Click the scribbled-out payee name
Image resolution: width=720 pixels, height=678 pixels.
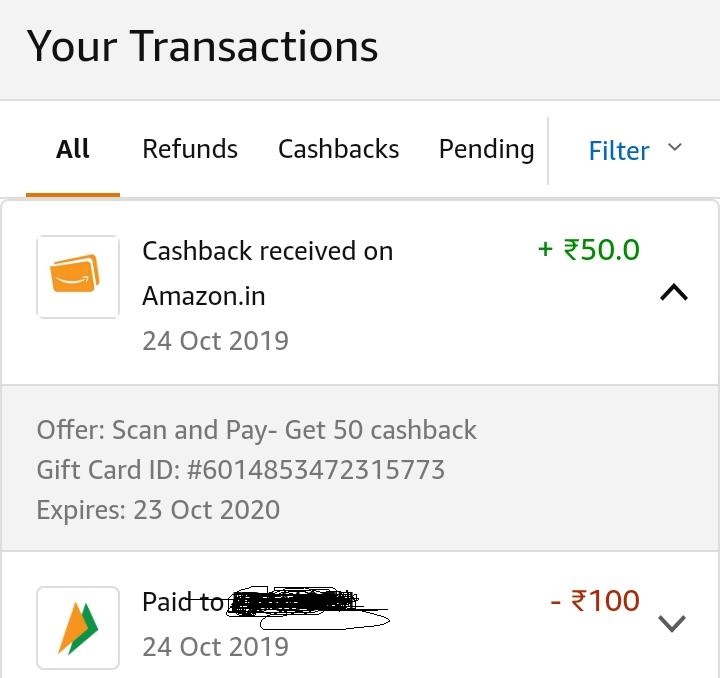coord(308,607)
